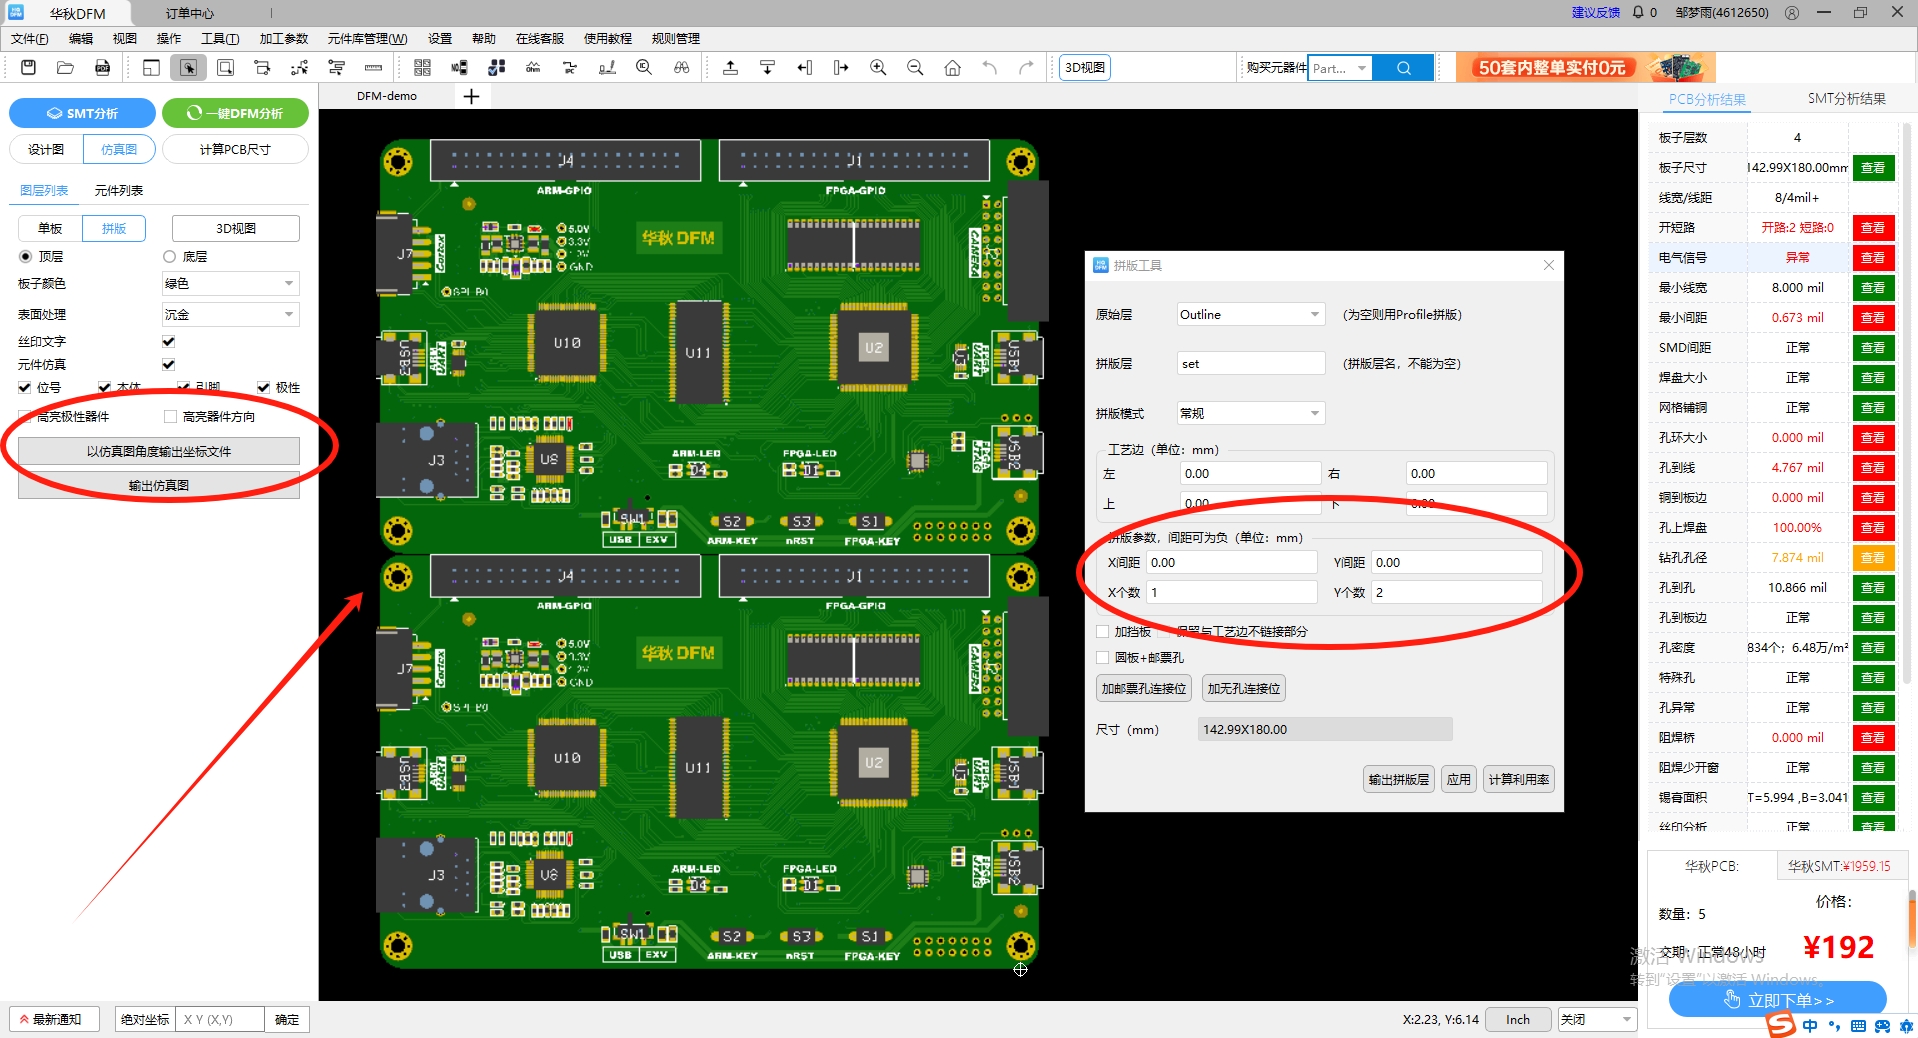
Task: Click the Ohm impedance calculator icon
Action: 533,68
